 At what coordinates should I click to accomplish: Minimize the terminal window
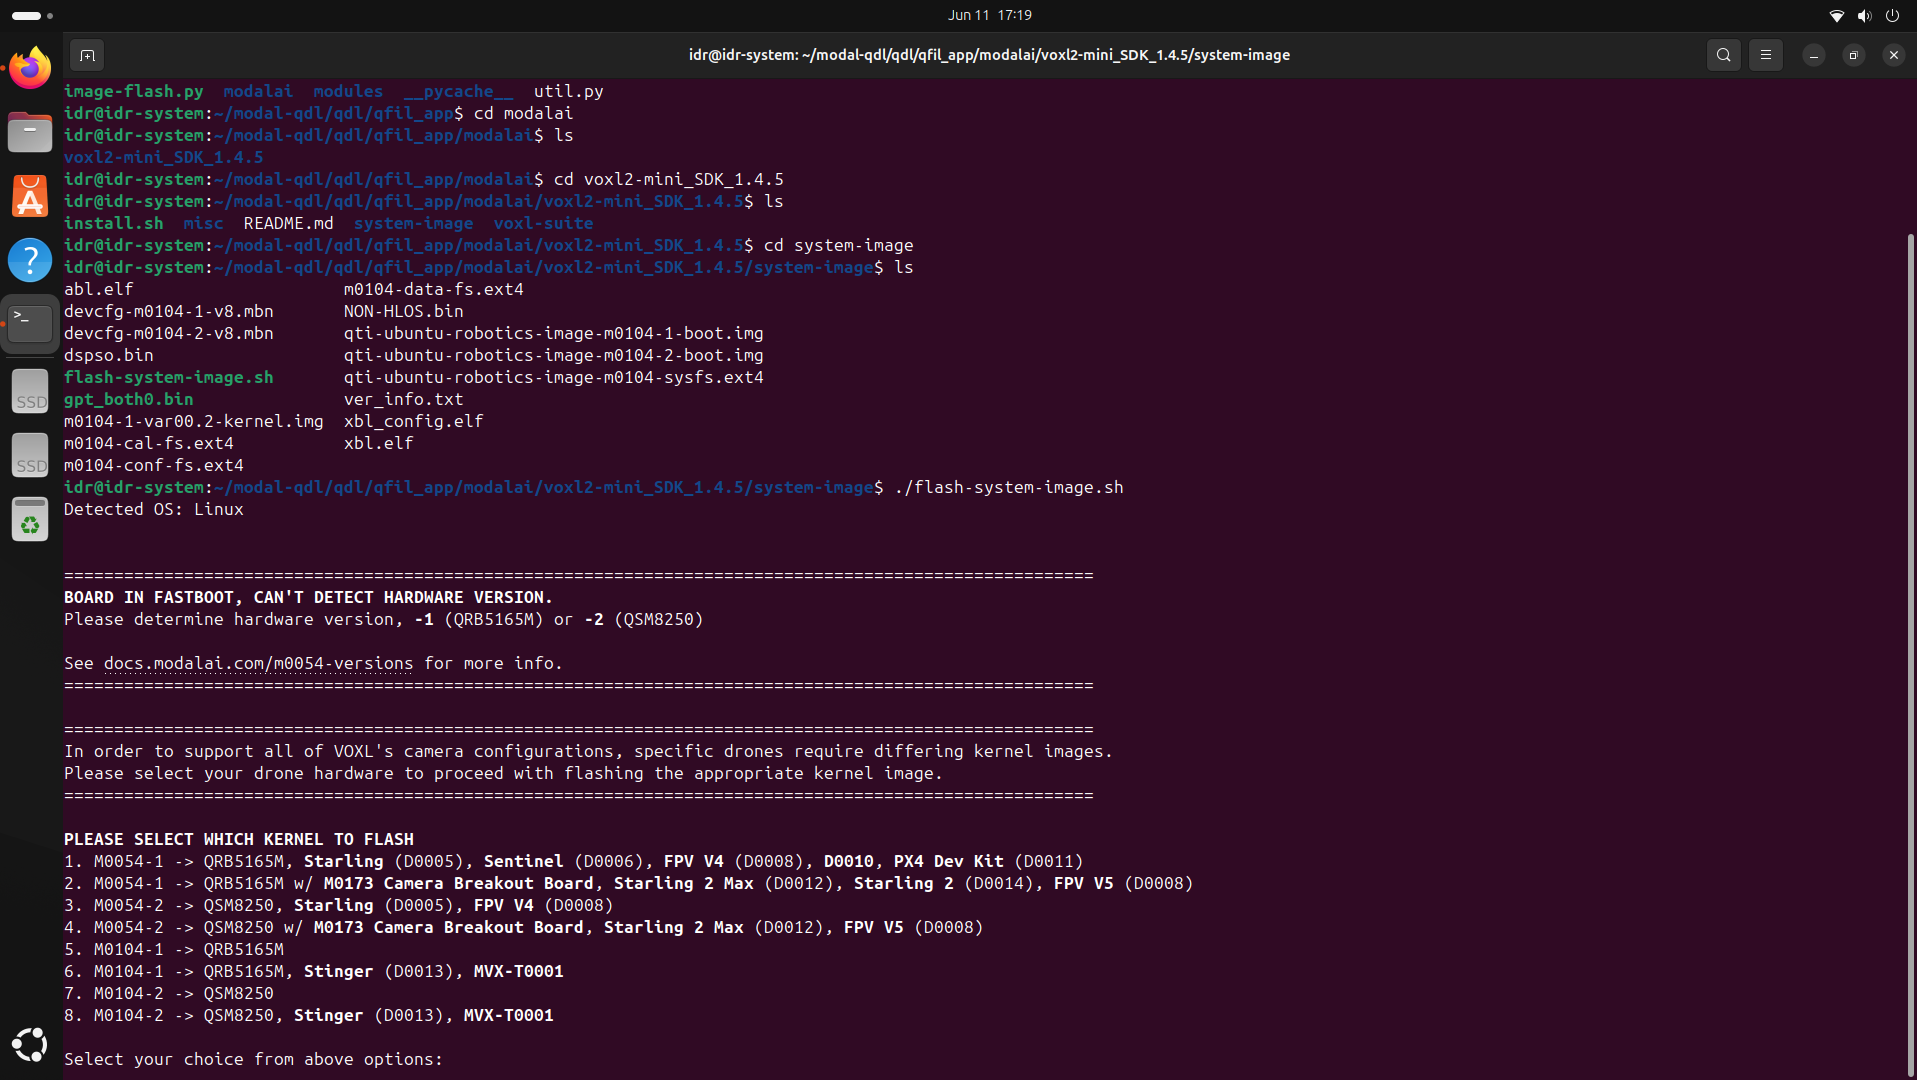tap(1814, 55)
